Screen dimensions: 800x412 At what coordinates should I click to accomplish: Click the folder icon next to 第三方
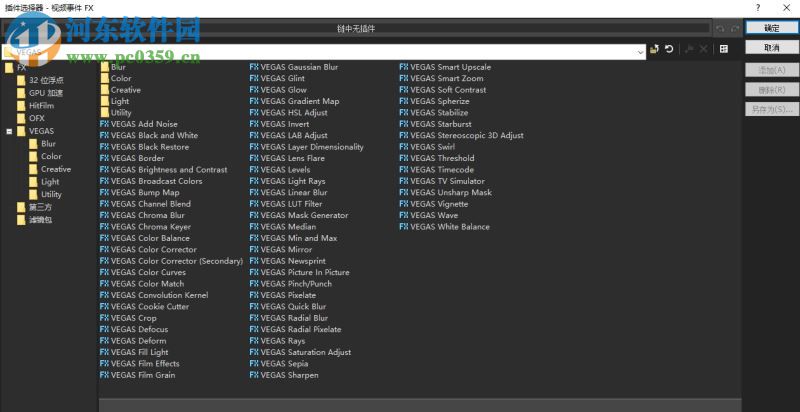click(x=21, y=208)
